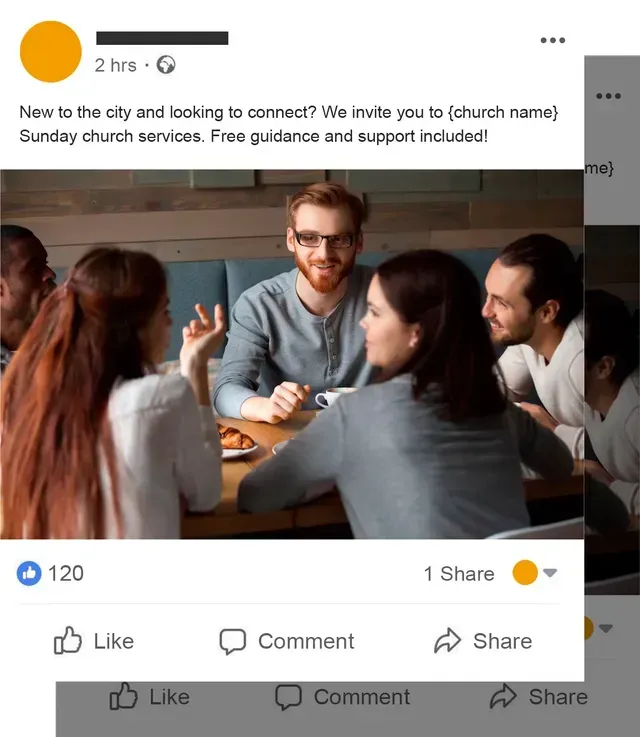Open the 1 Share count link

459,573
